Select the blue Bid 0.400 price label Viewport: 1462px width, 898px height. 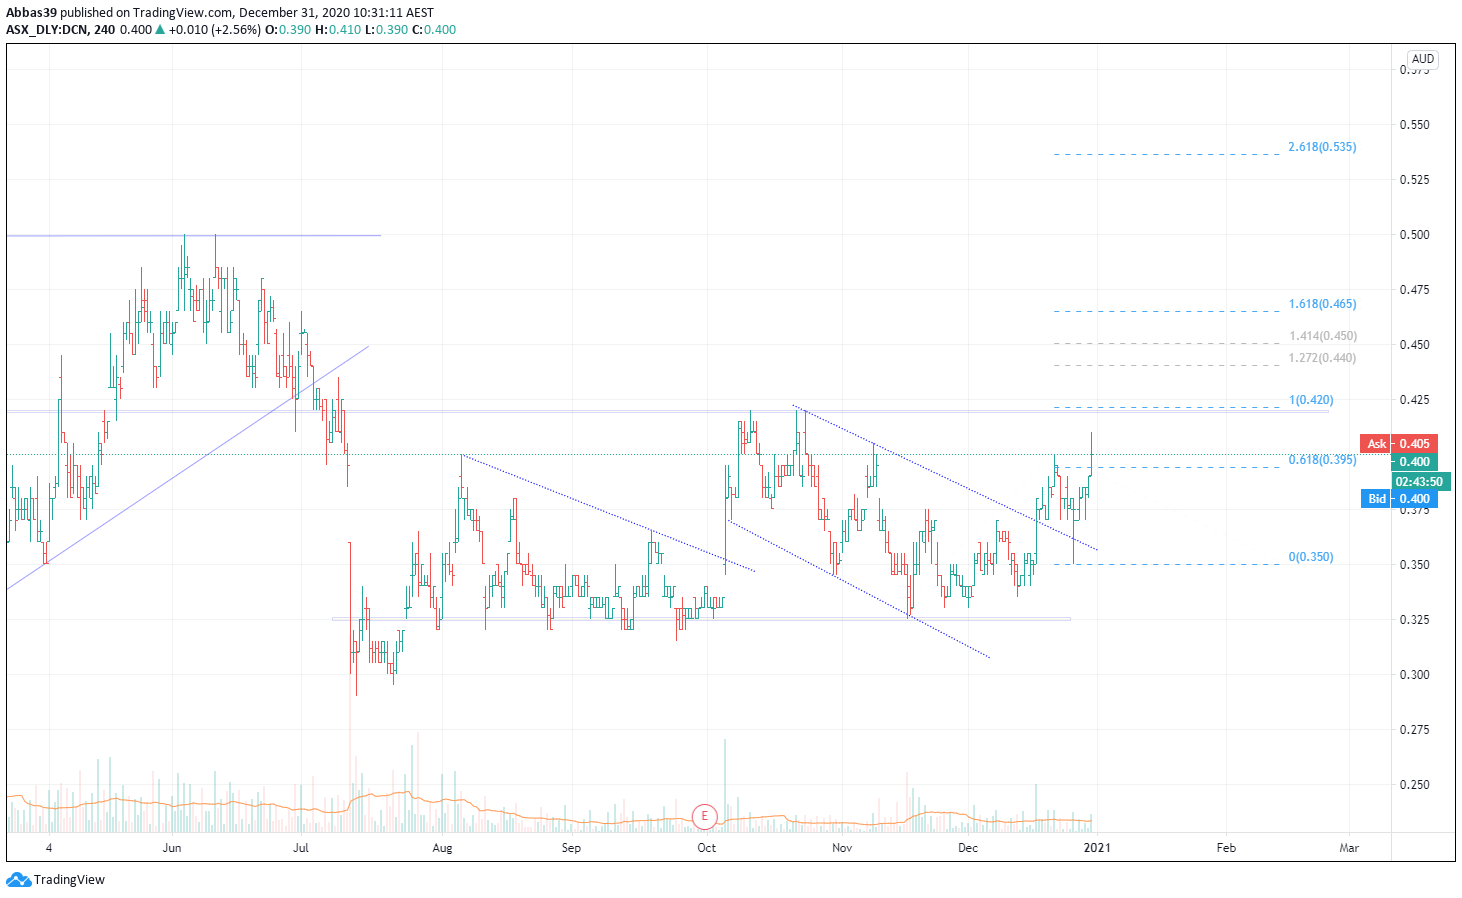pos(1399,499)
